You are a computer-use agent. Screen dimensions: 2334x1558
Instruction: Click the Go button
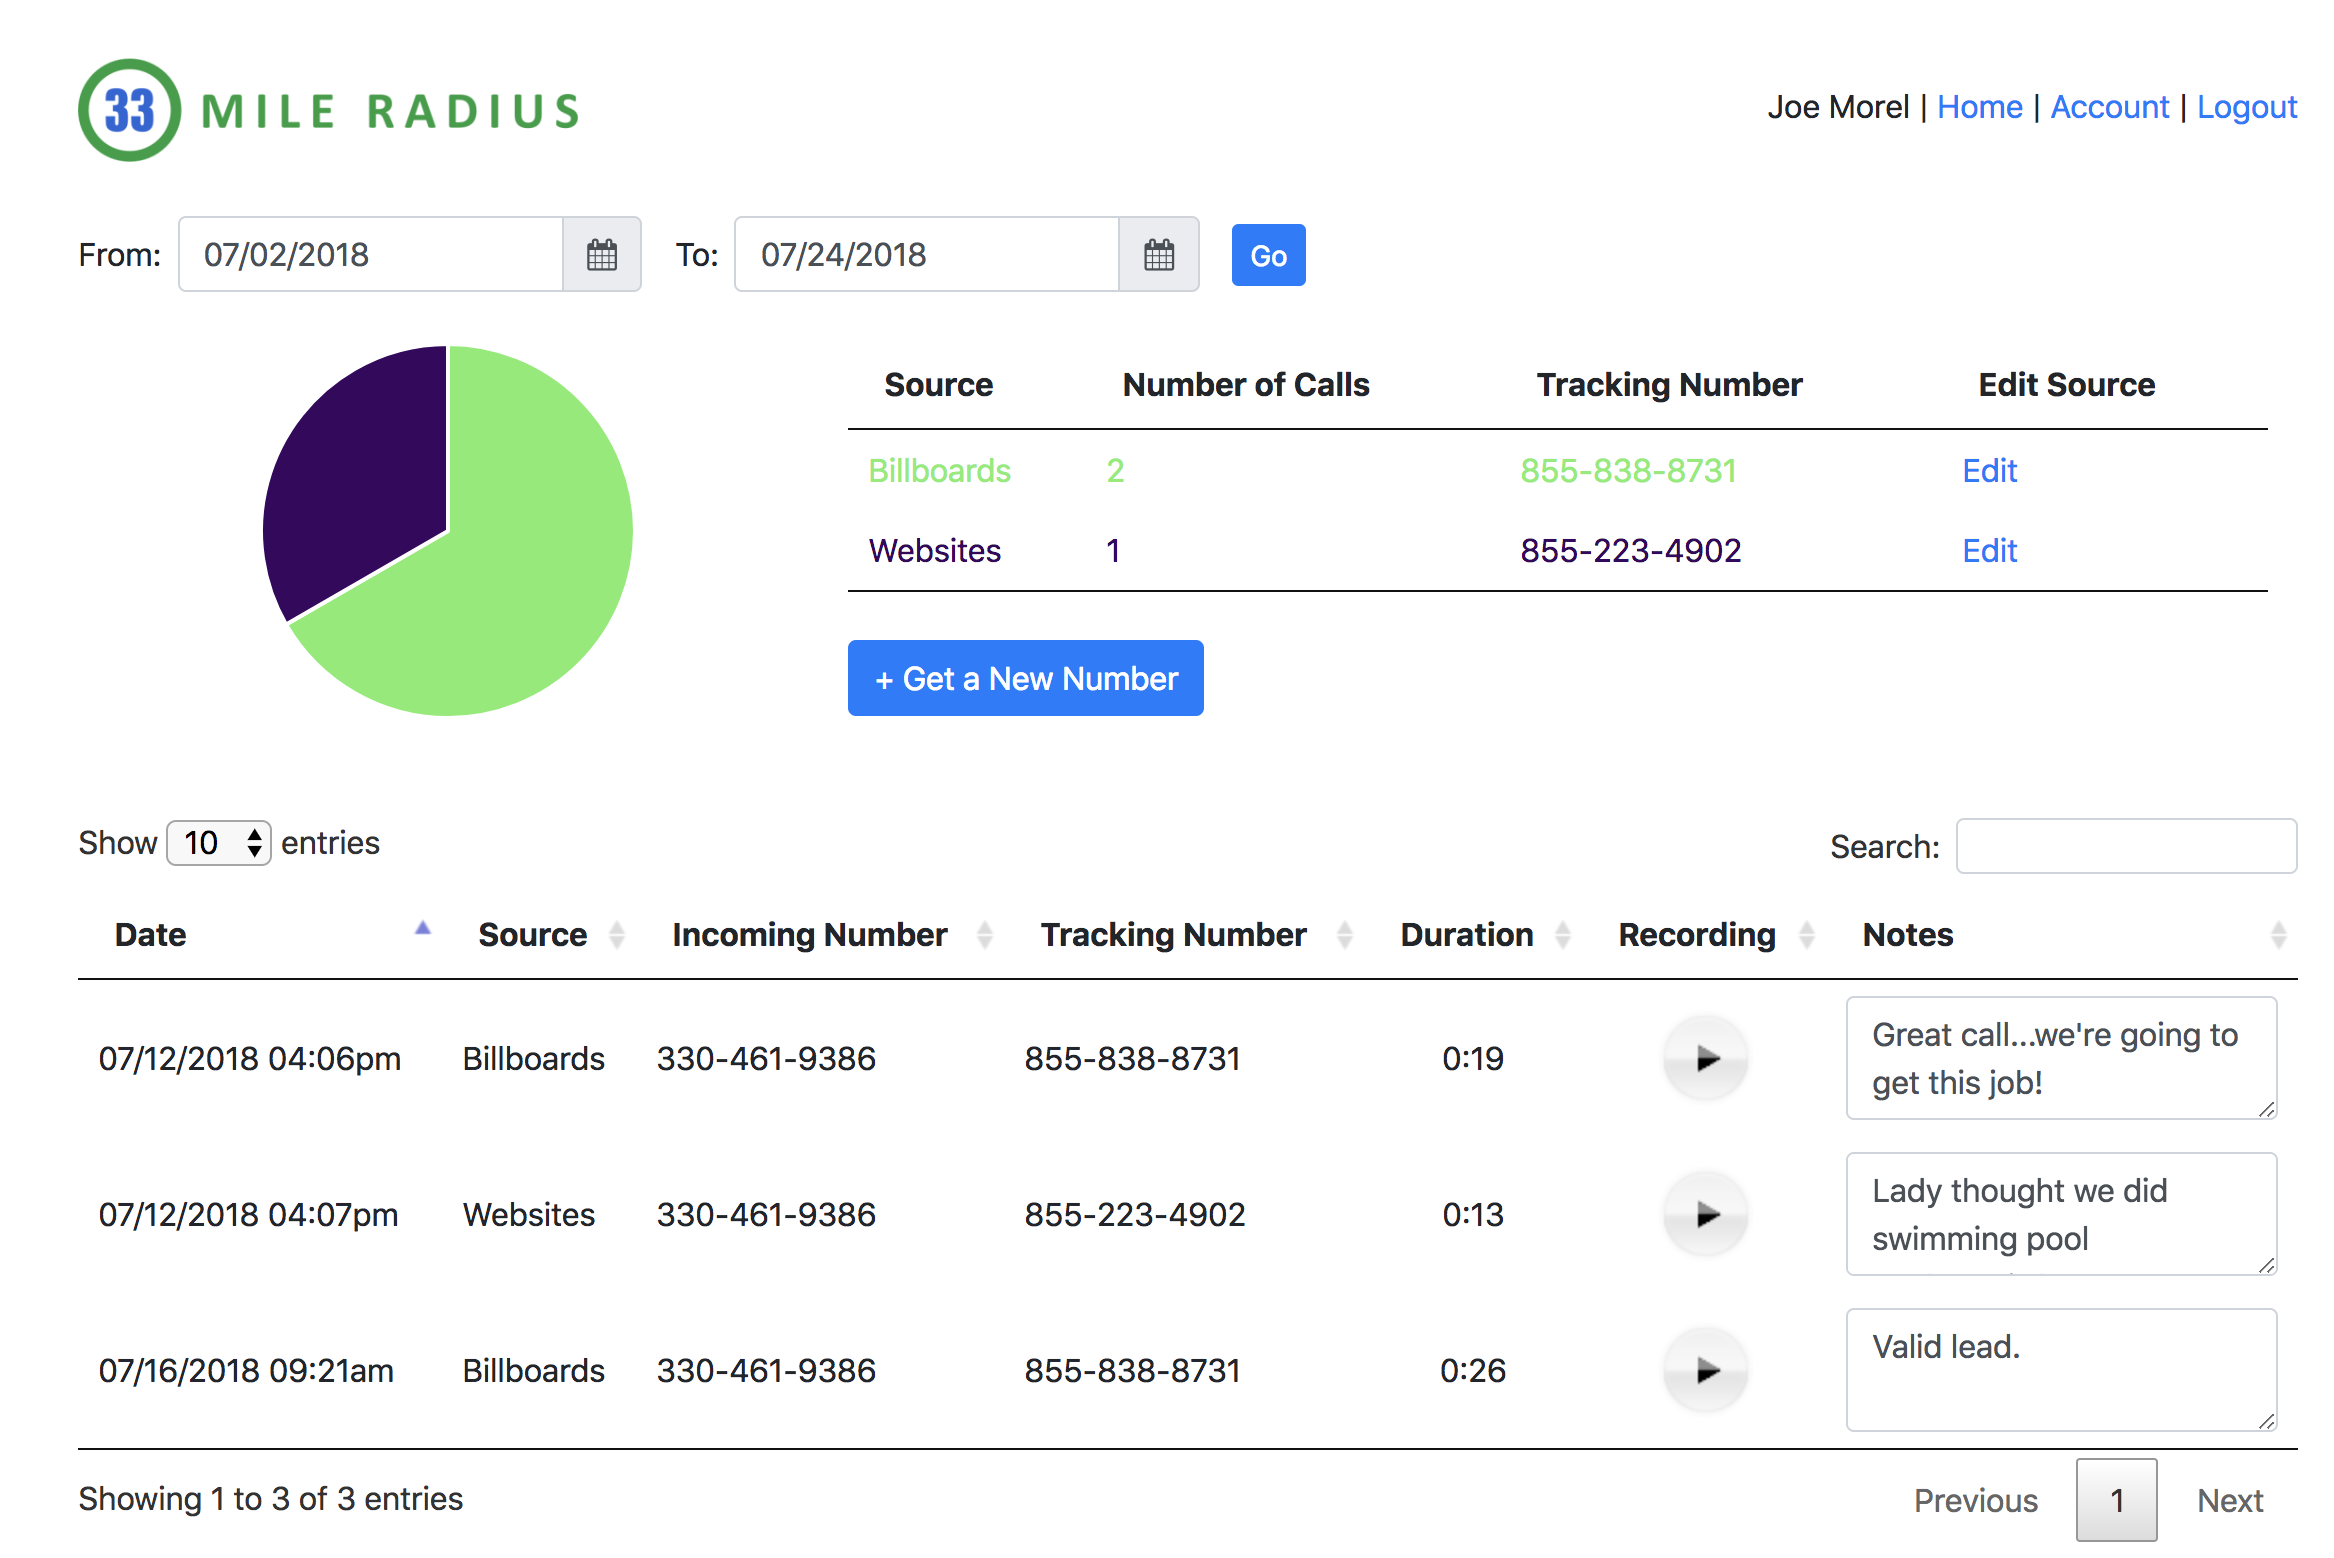(x=1267, y=256)
